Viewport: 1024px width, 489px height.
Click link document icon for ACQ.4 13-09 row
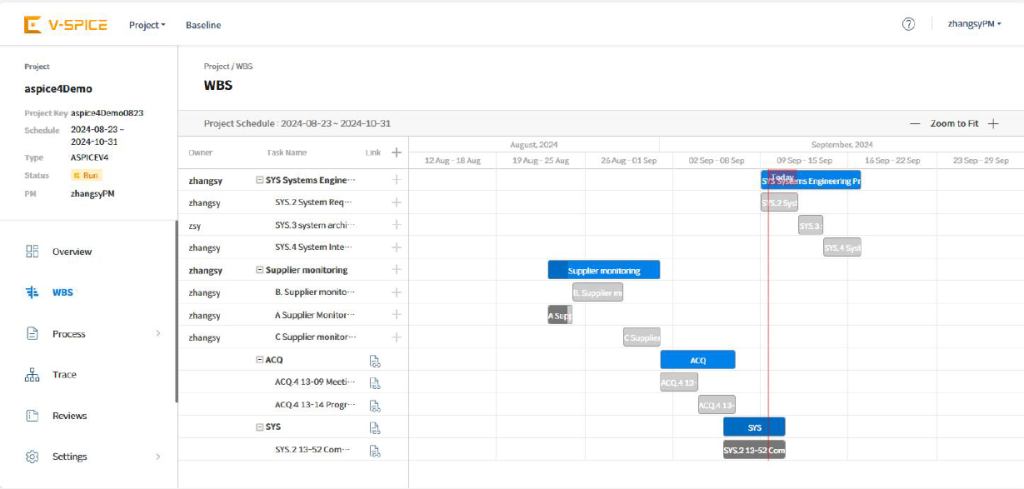(375, 382)
